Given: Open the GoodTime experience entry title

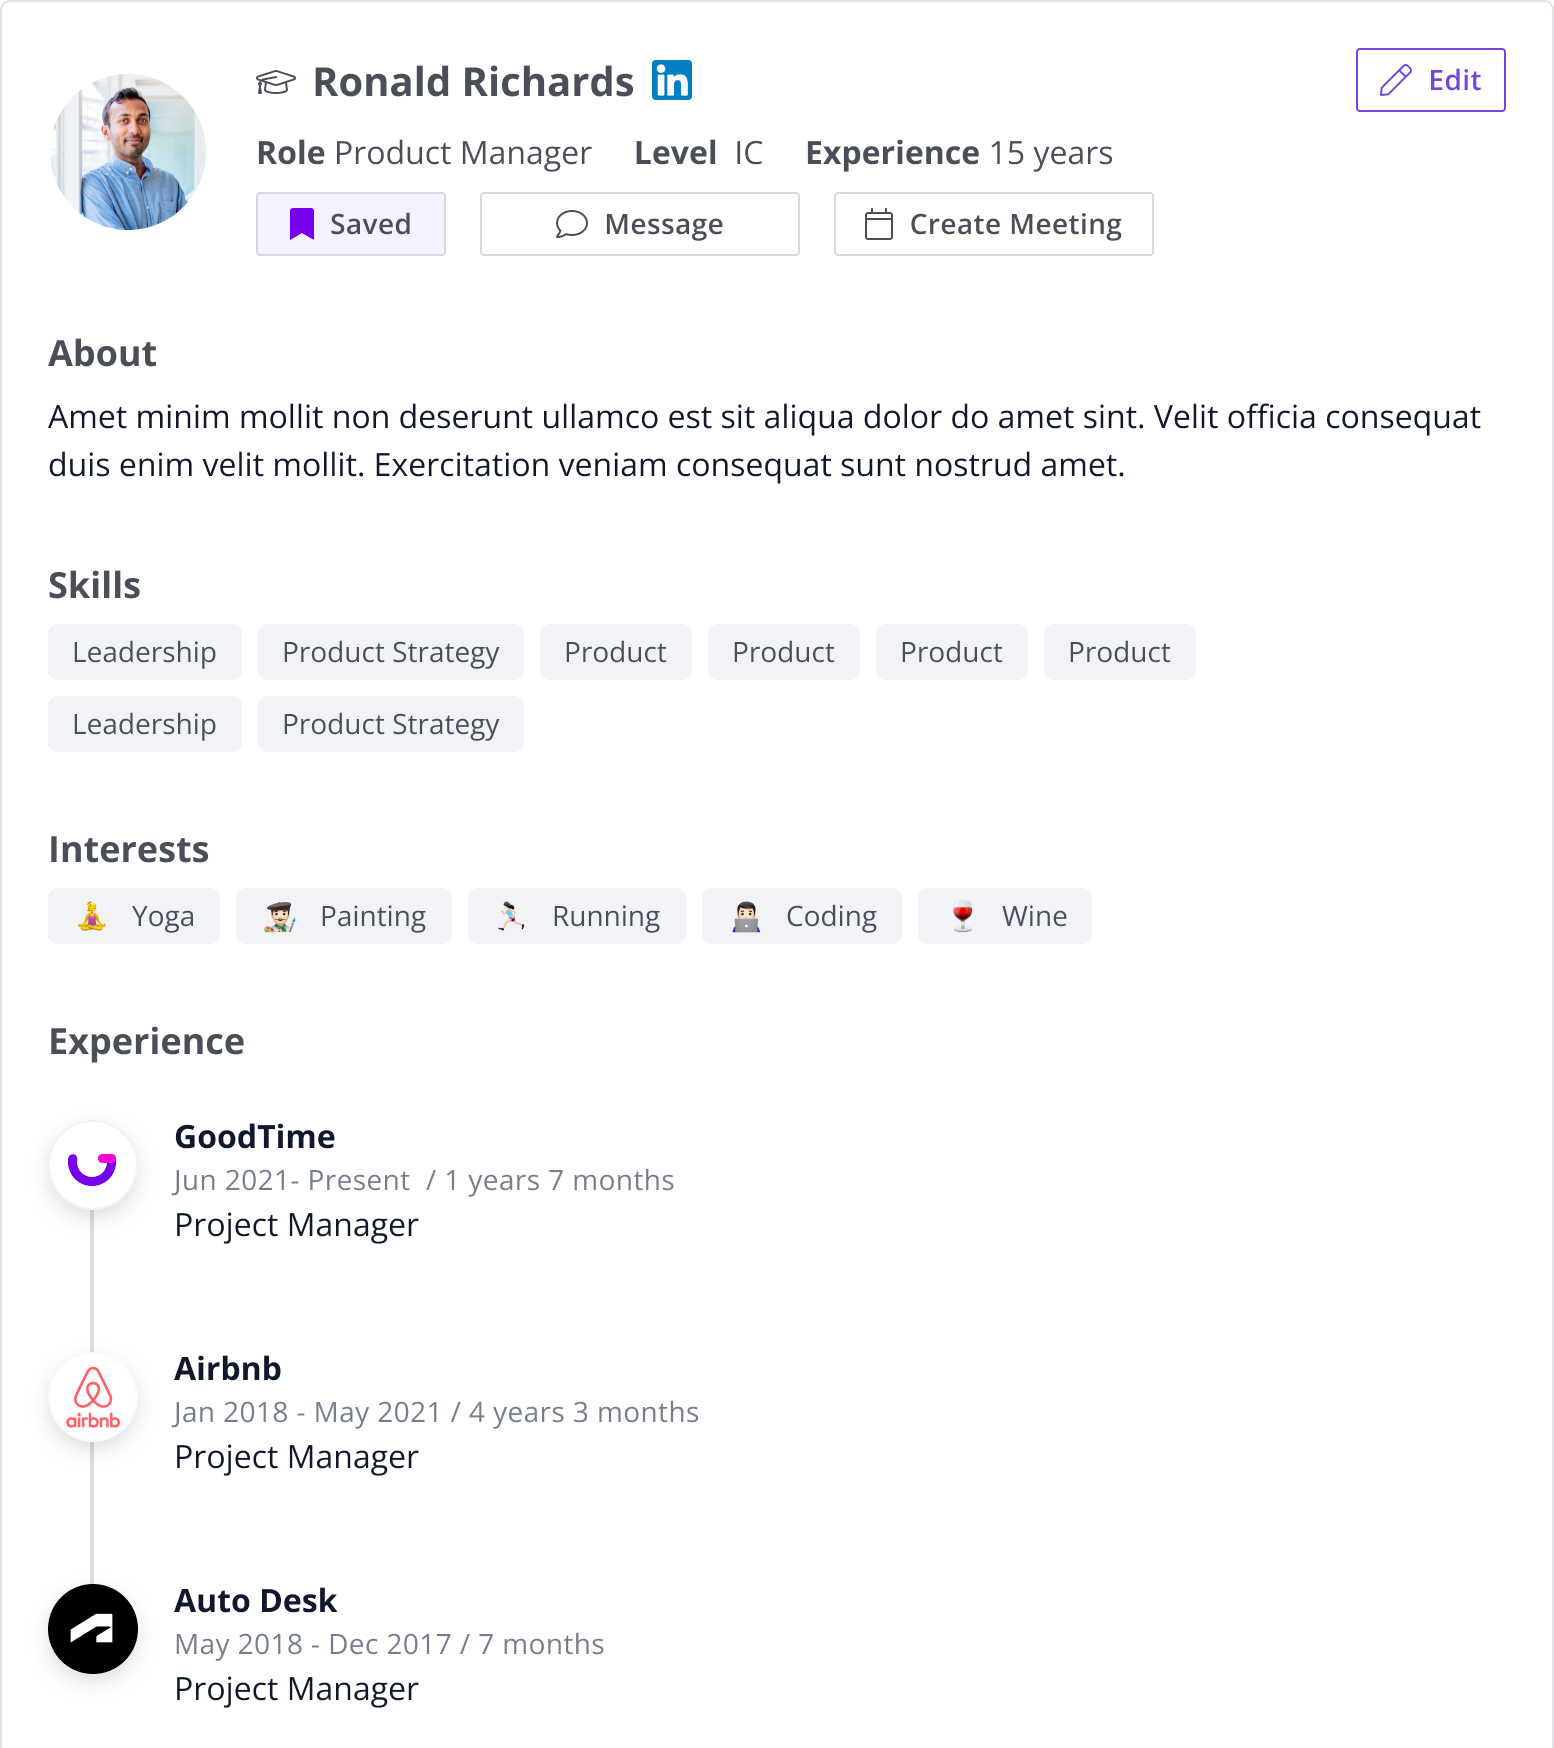Looking at the screenshot, I should pos(255,1137).
